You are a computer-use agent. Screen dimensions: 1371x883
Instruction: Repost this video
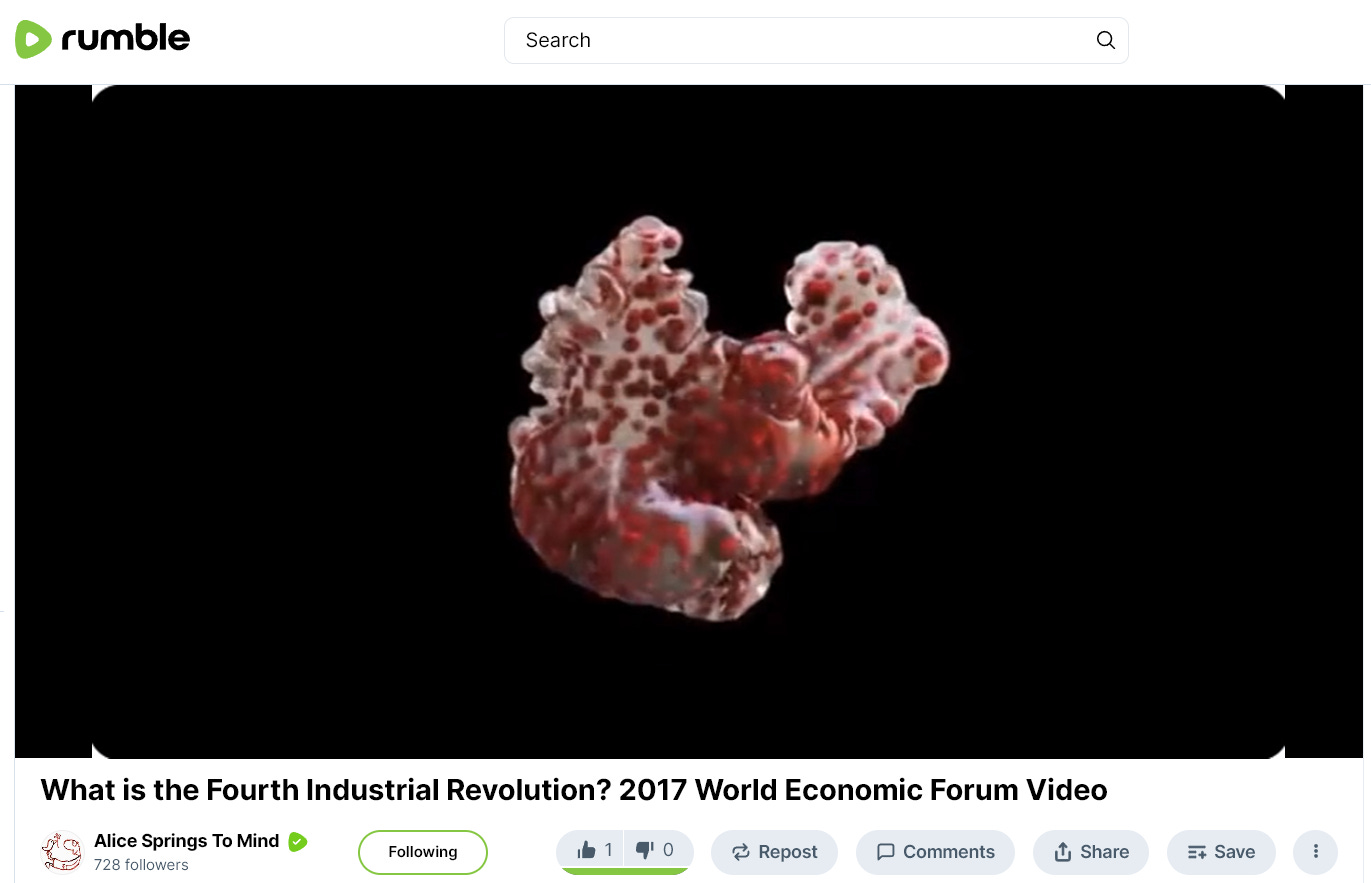point(774,852)
